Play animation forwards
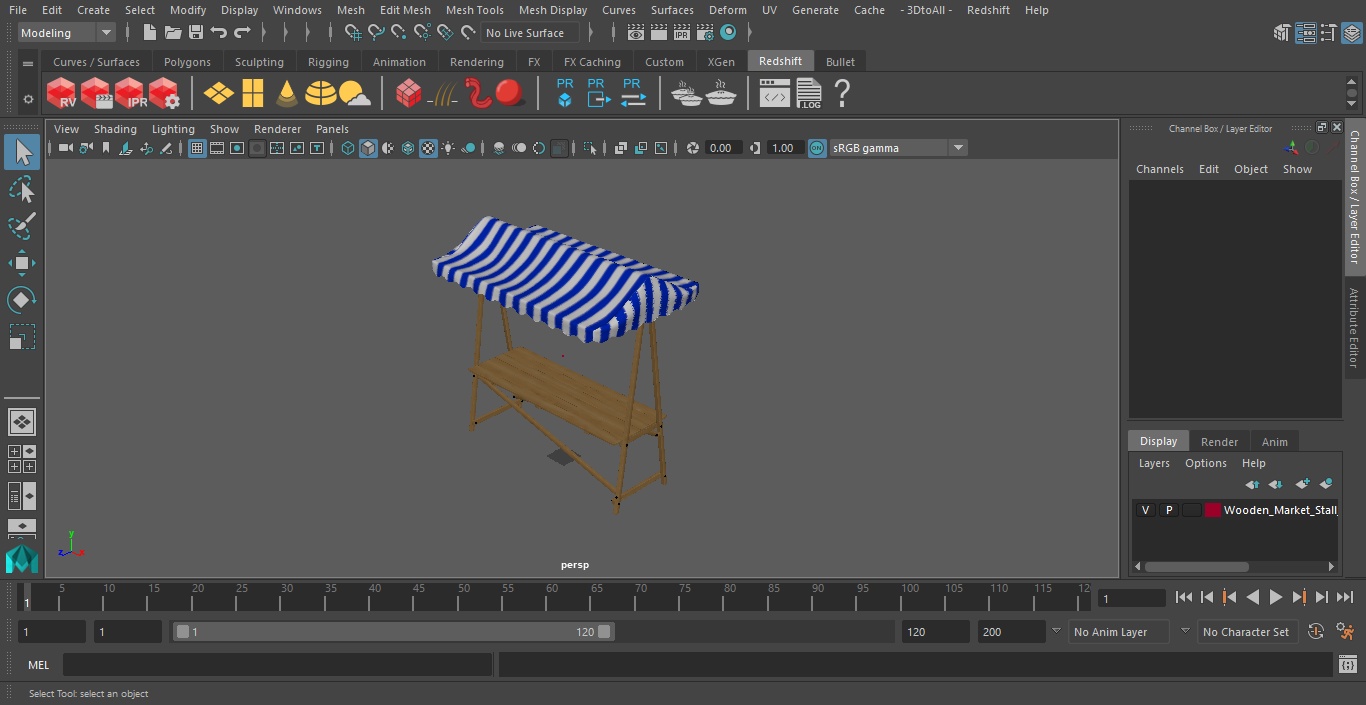Viewport: 1366px width, 705px height. 1276,597
